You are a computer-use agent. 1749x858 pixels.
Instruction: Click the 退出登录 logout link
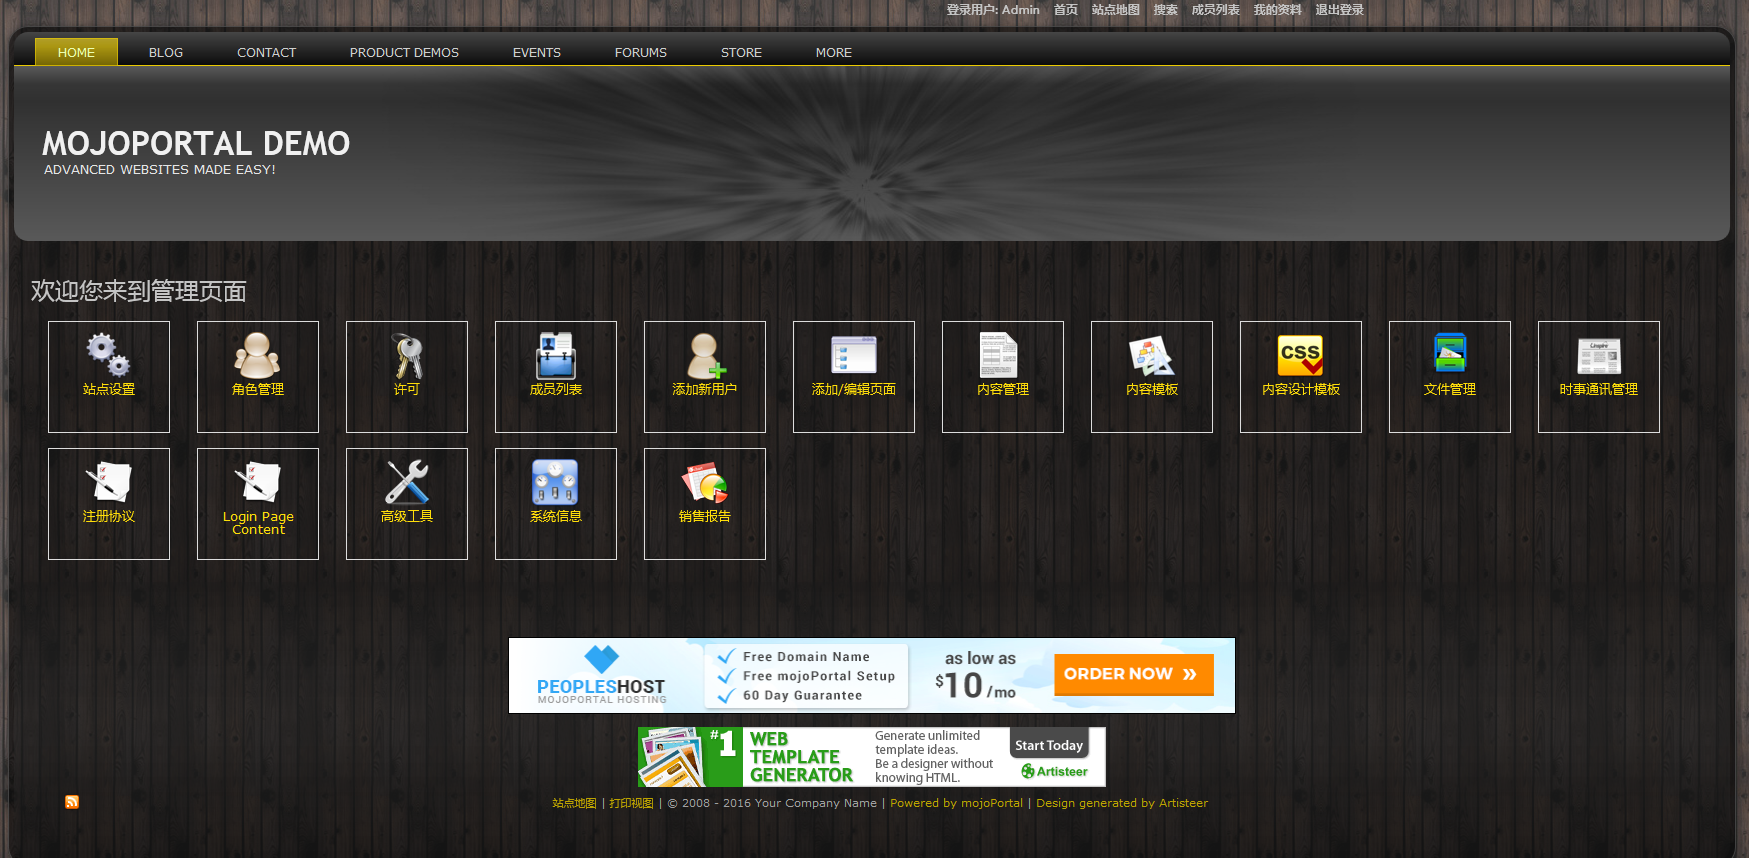(x=1339, y=10)
